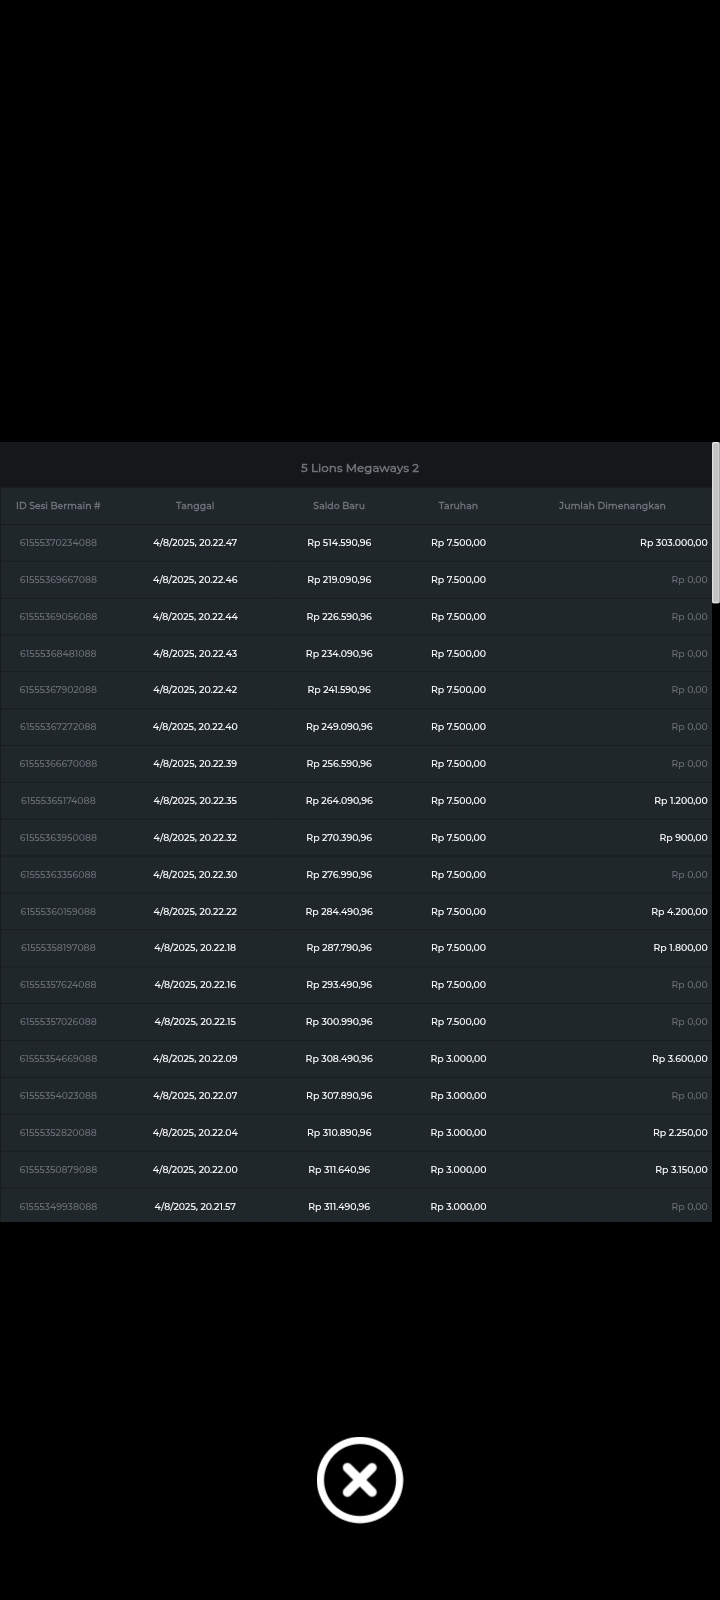Open session ID 61555369667088
This screenshot has height=1600, width=720.
[x=58, y=580]
